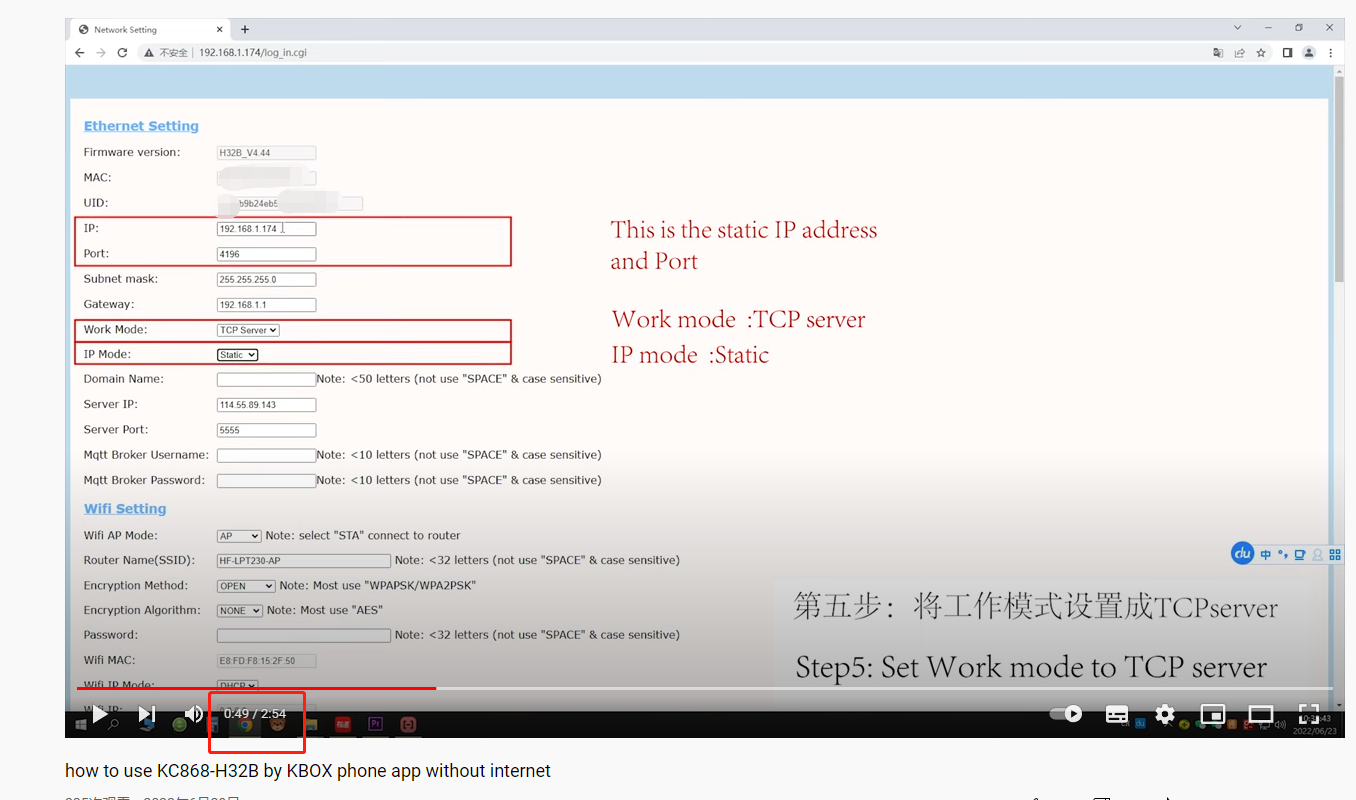Mute the video volume

[193, 714]
